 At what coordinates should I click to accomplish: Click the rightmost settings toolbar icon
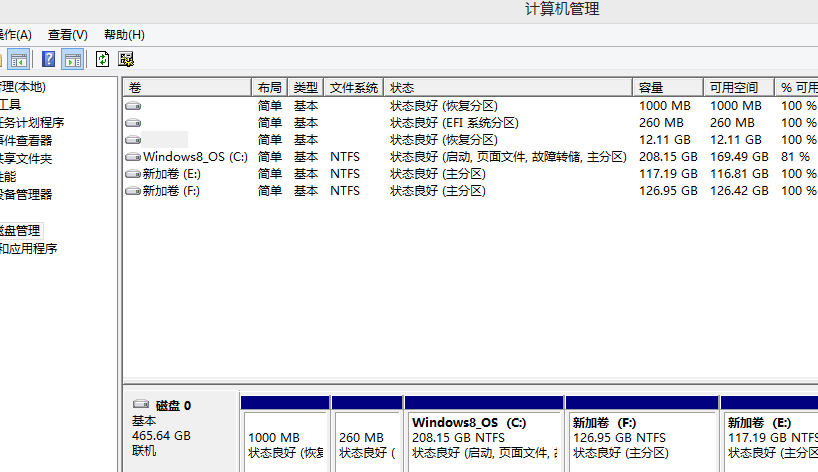[126, 59]
